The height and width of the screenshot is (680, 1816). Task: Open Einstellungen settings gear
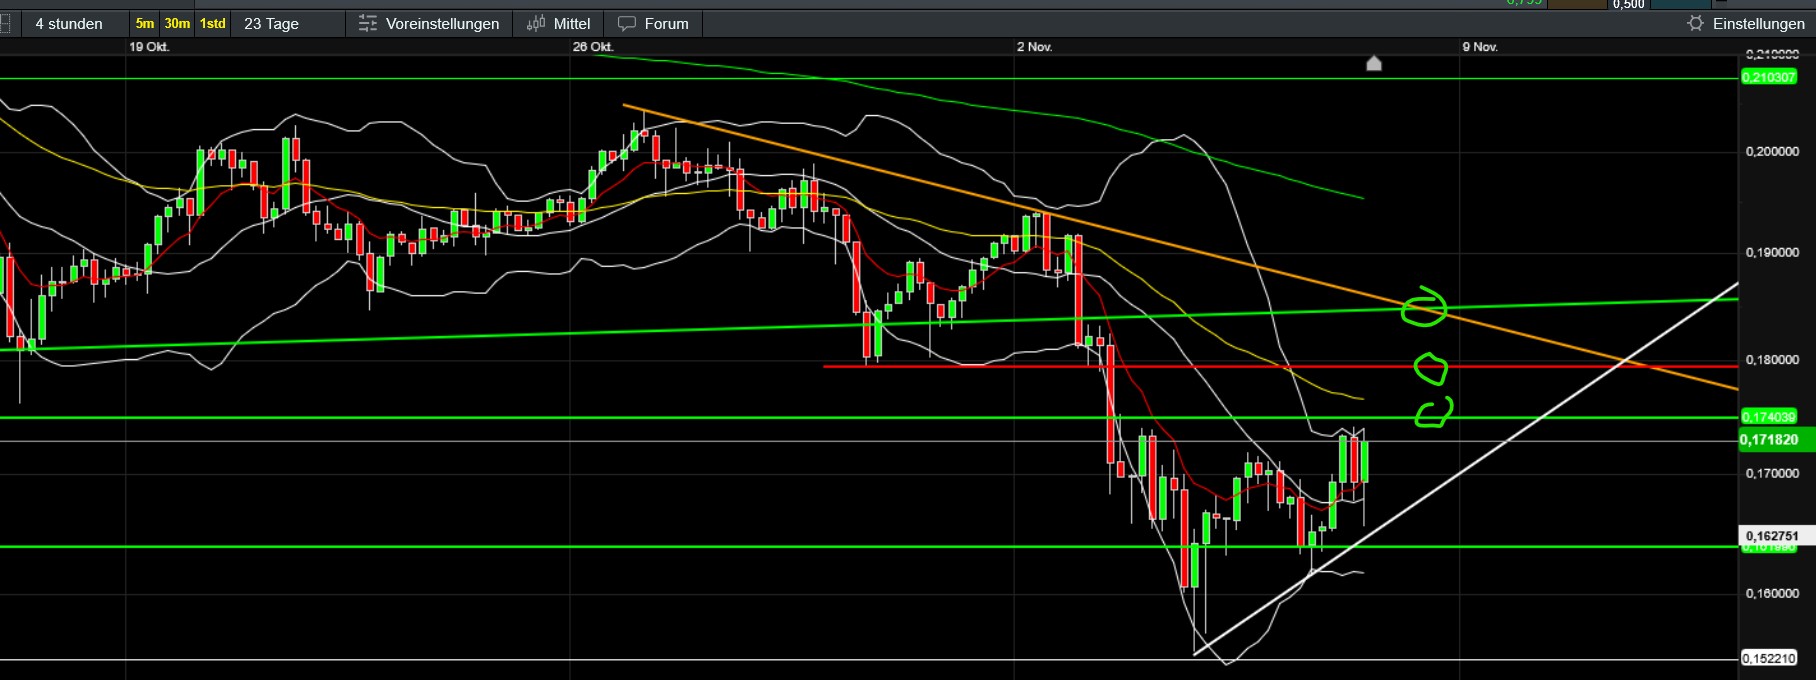[1746, 23]
